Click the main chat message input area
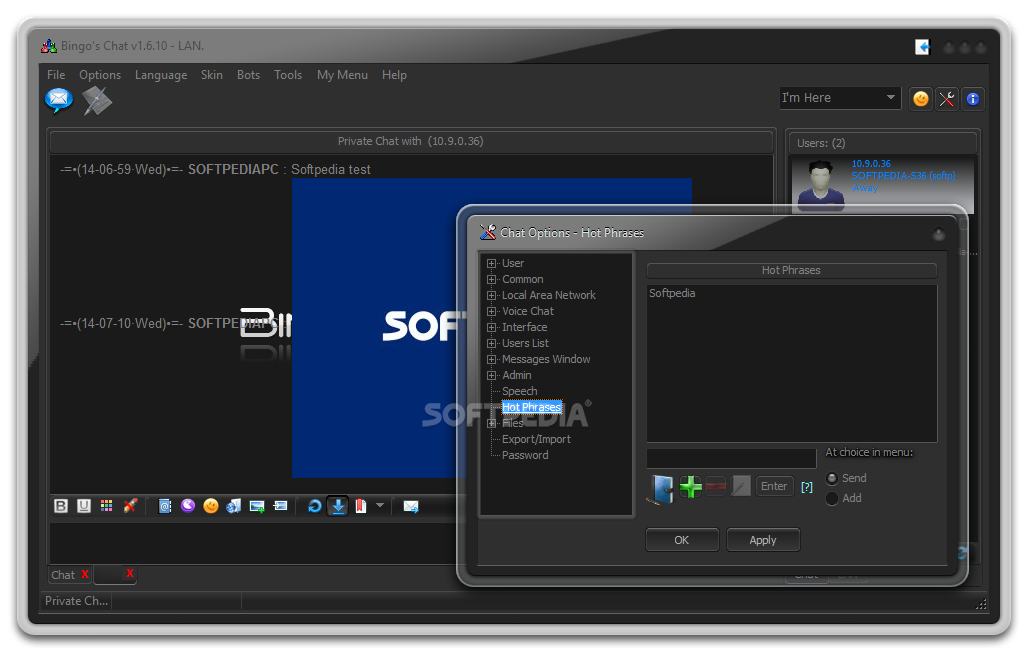The height and width of the screenshot is (652, 1028). 252,542
